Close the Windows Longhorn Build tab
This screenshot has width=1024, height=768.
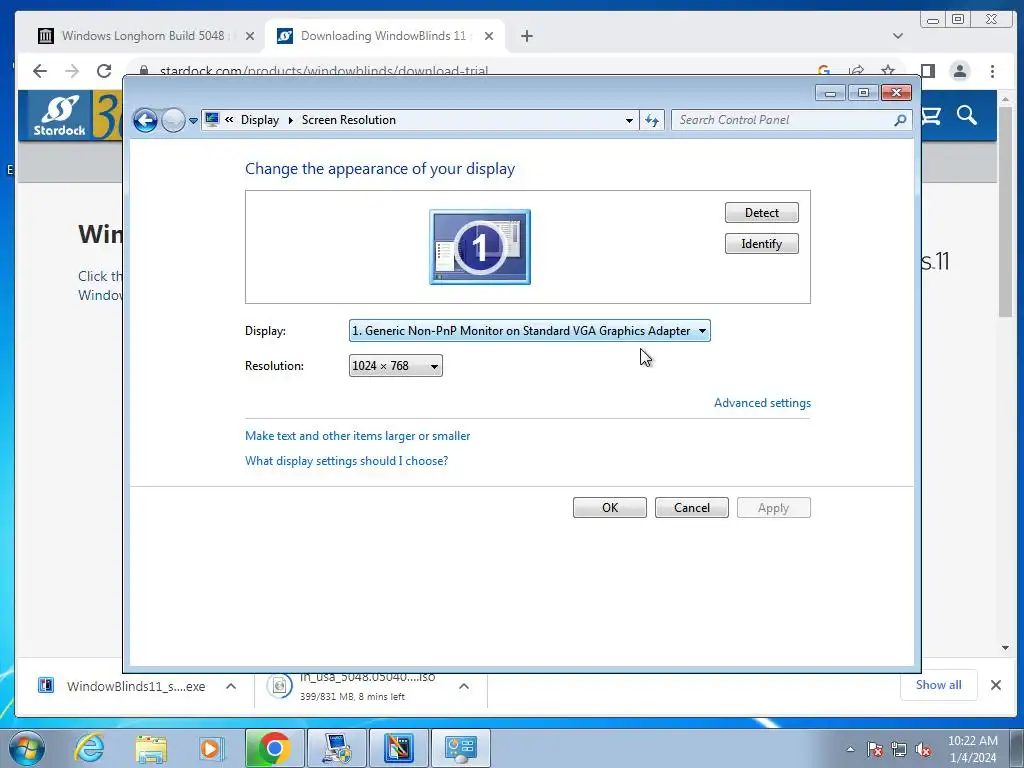click(x=249, y=37)
